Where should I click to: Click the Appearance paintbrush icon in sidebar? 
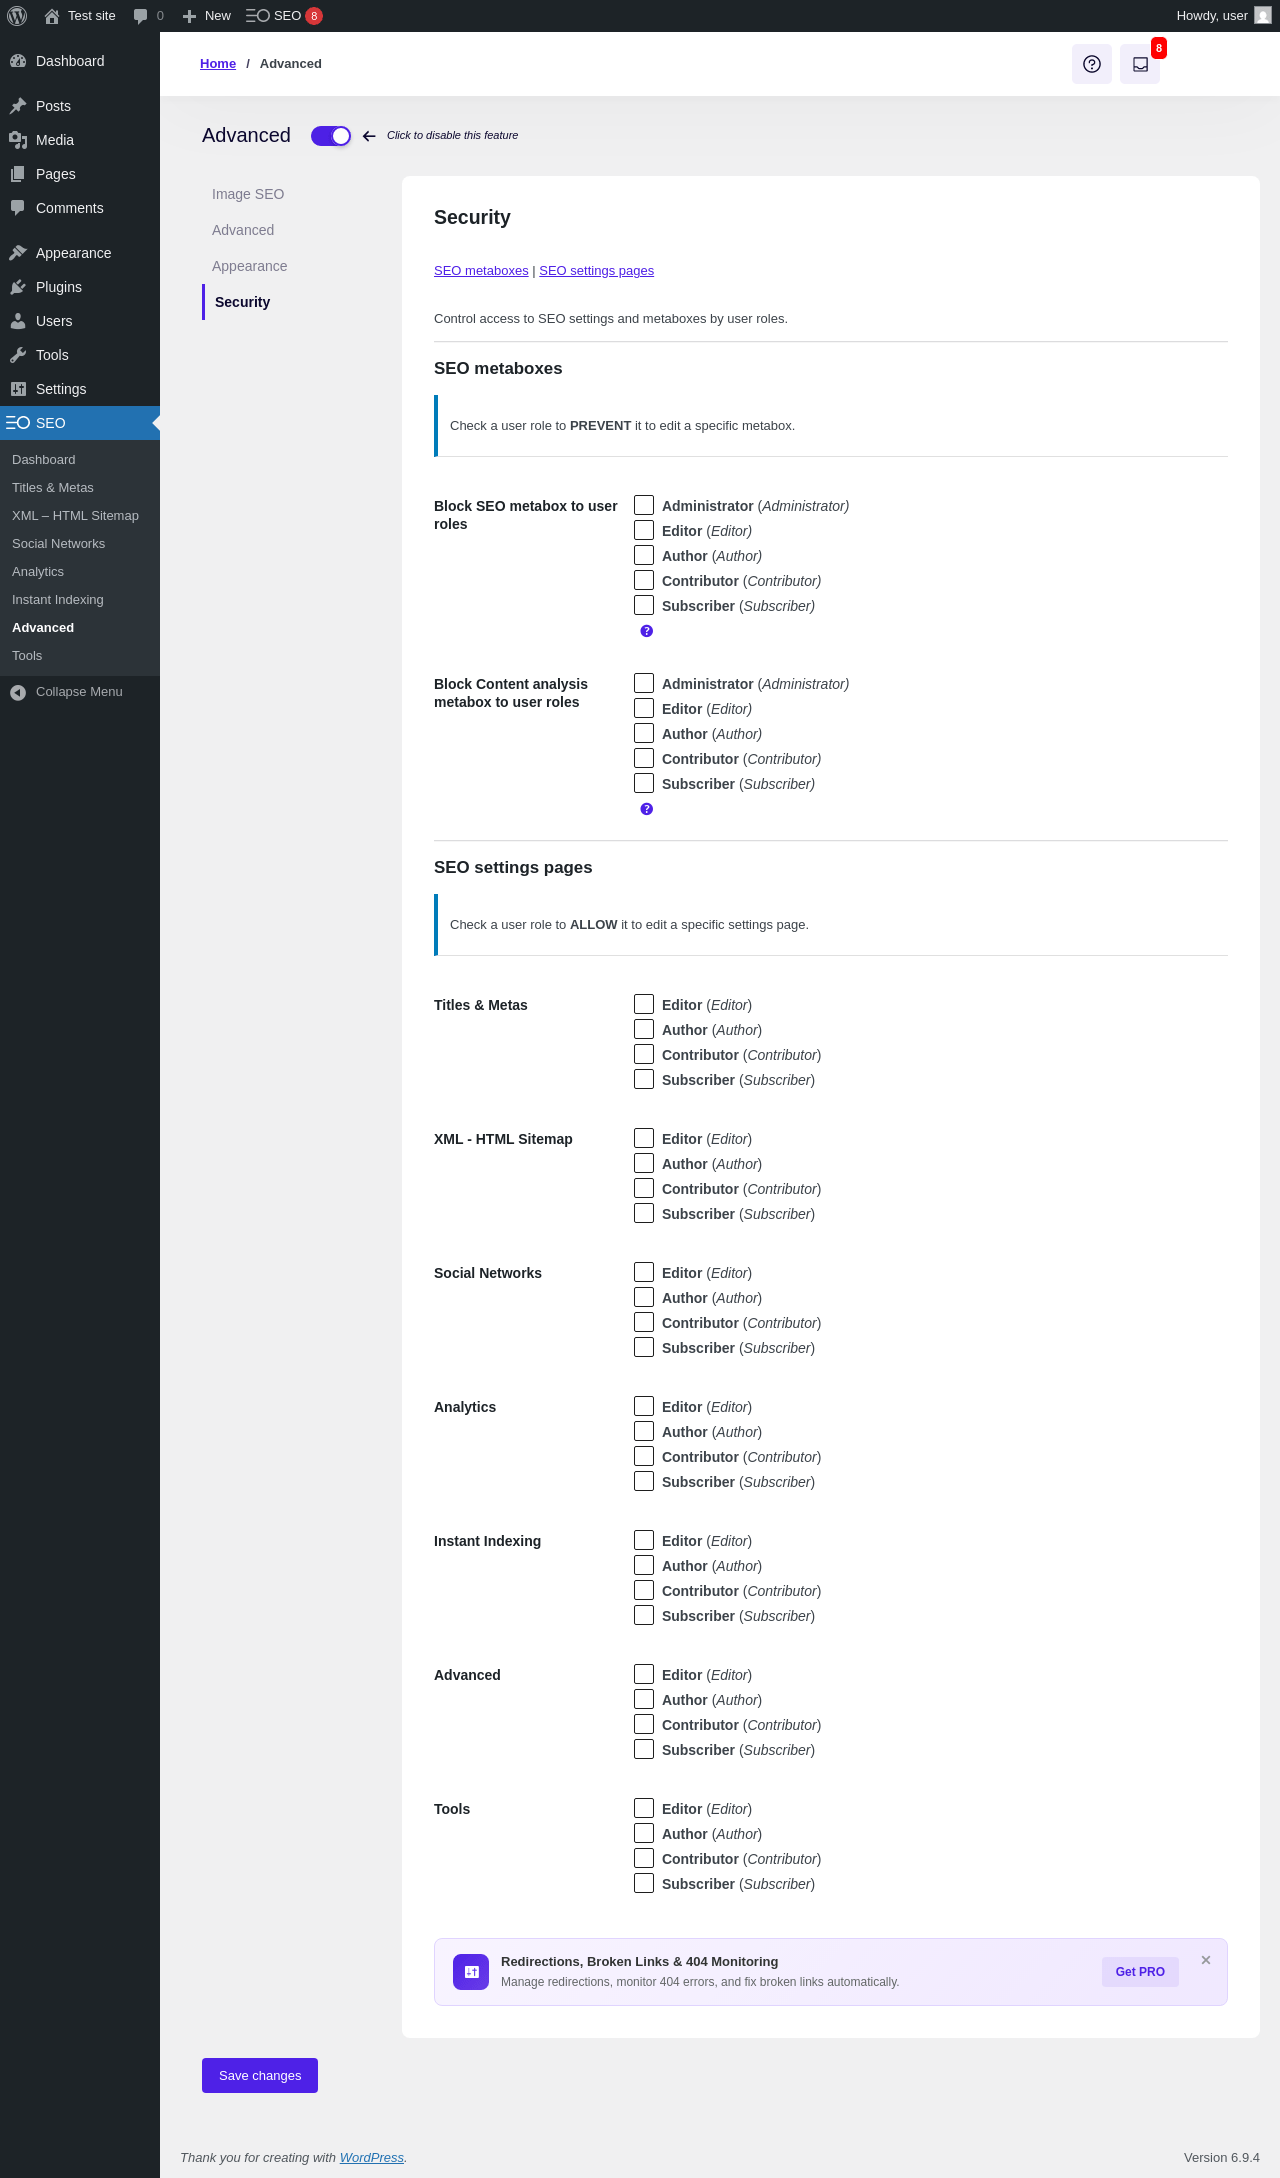[18, 253]
